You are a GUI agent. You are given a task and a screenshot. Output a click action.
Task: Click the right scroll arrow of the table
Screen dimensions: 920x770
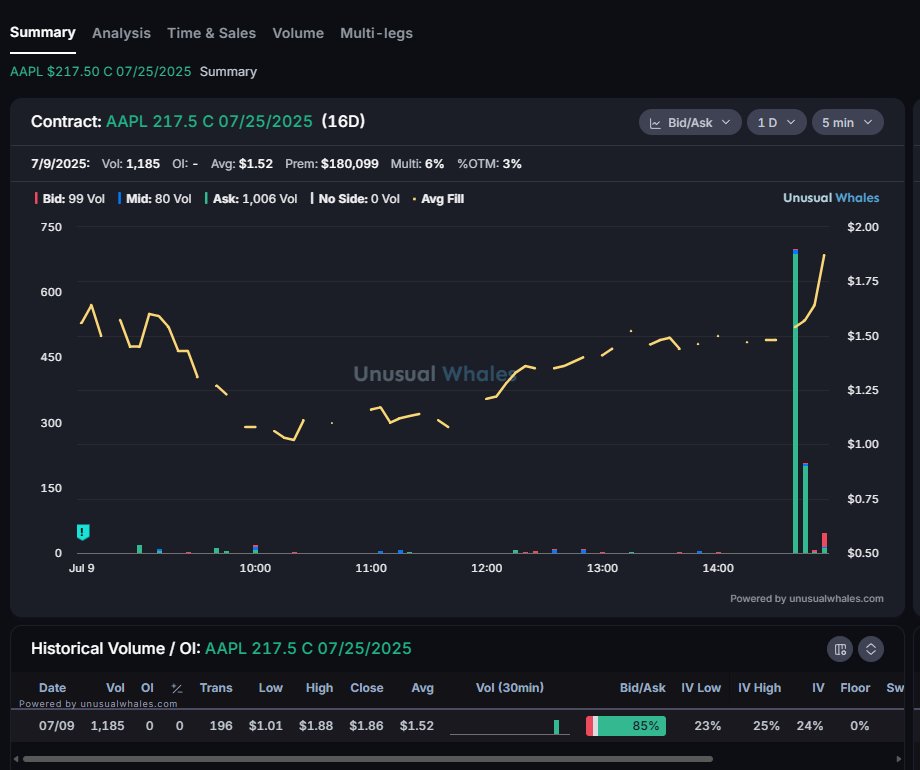898,759
